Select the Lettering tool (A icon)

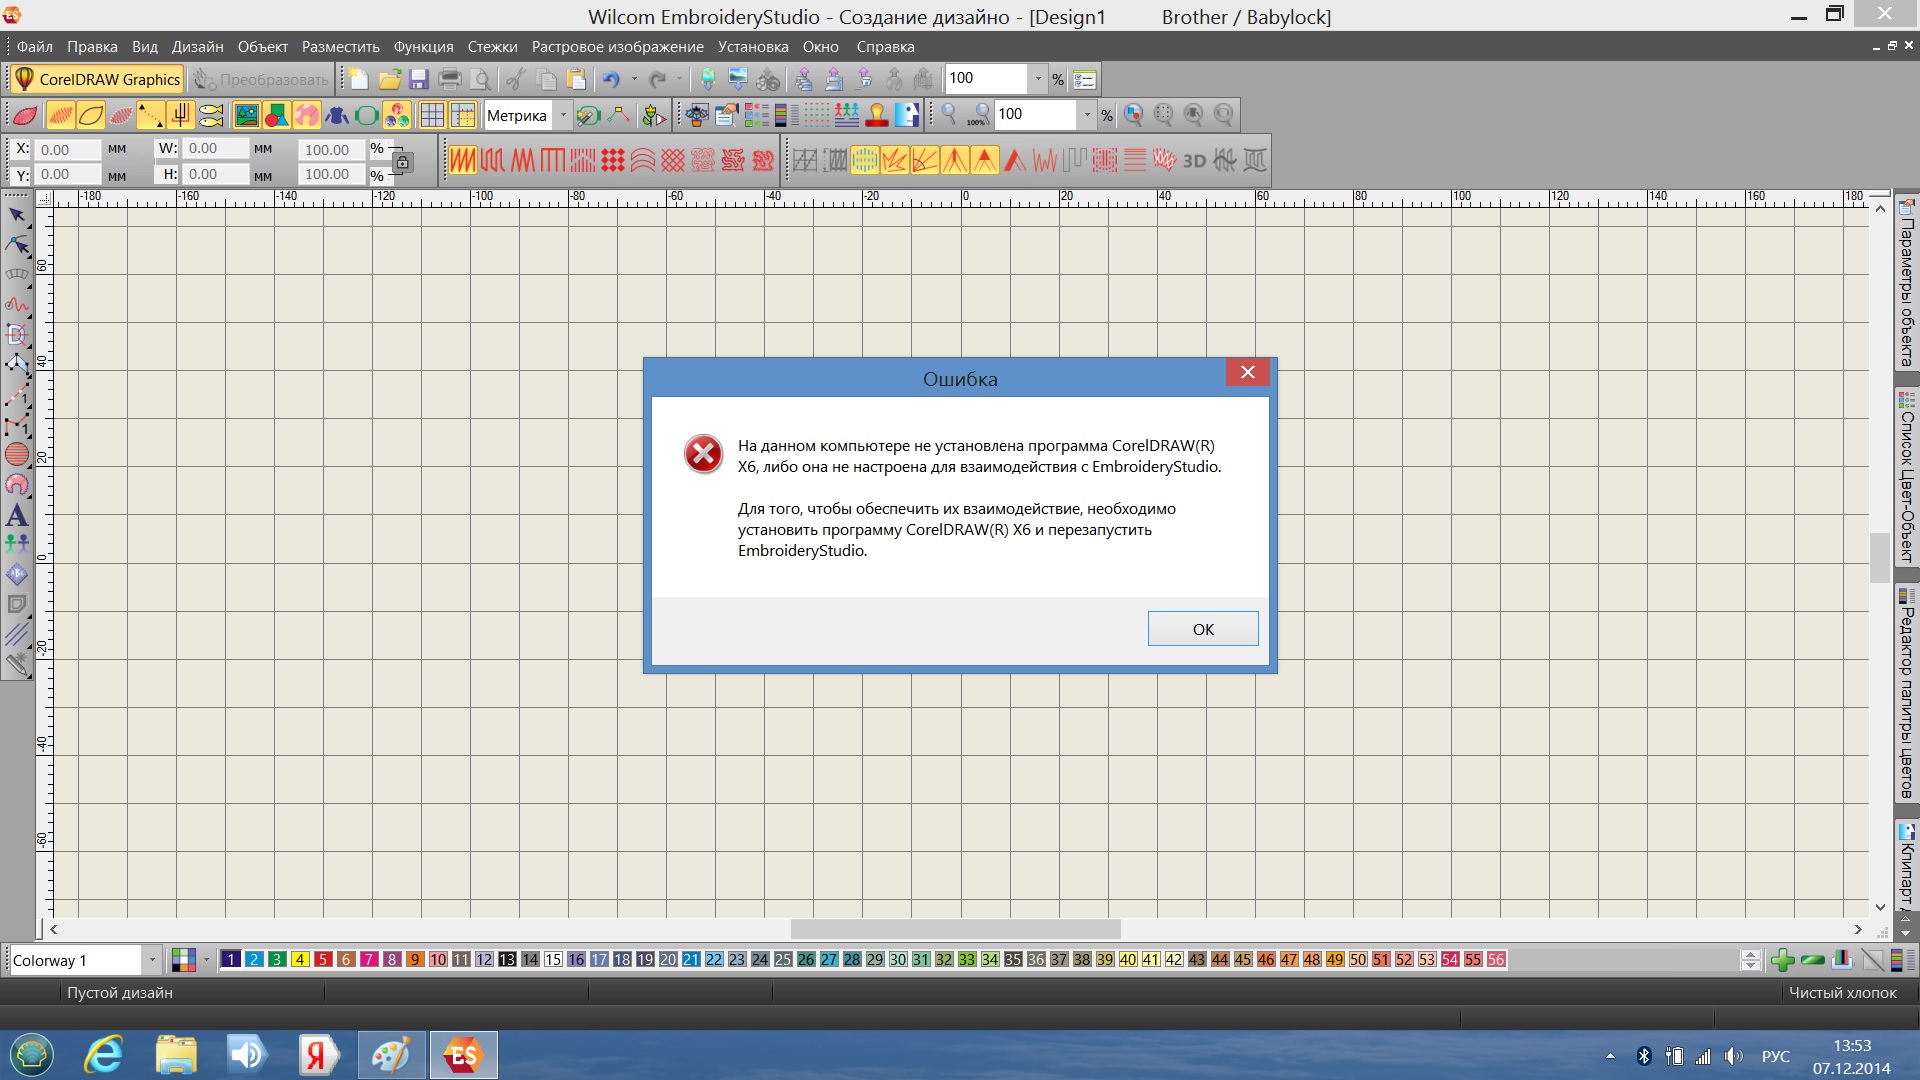[x=17, y=516]
